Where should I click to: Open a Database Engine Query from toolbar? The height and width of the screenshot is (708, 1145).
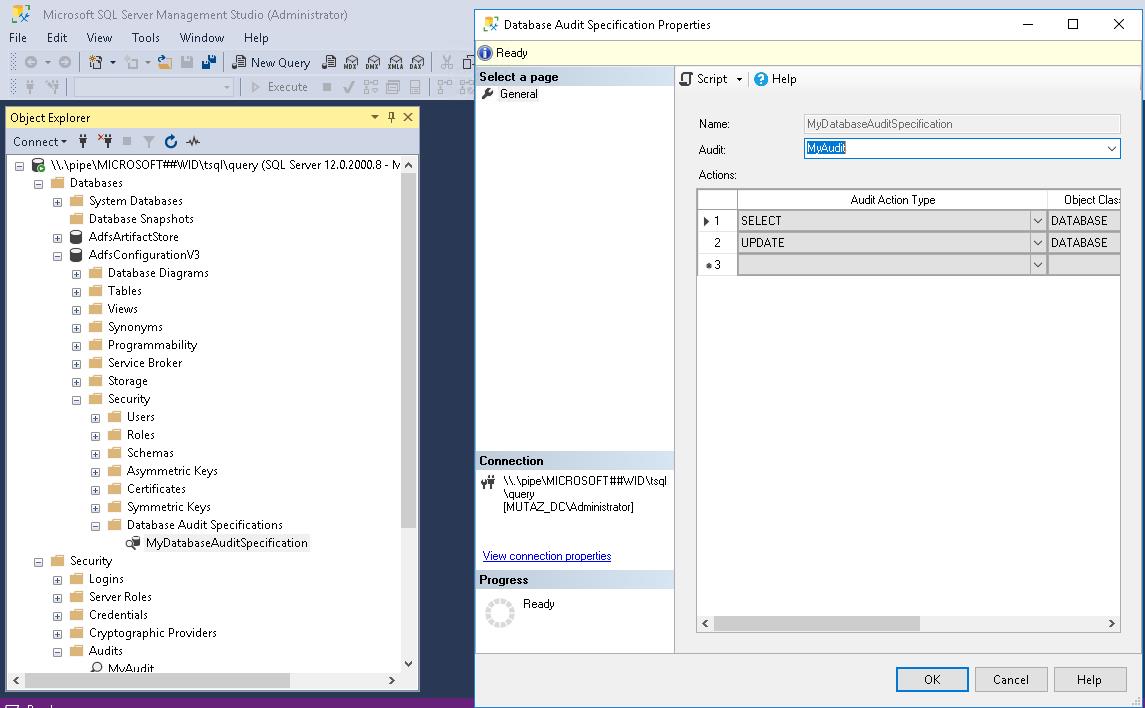[x=329, y=63]
